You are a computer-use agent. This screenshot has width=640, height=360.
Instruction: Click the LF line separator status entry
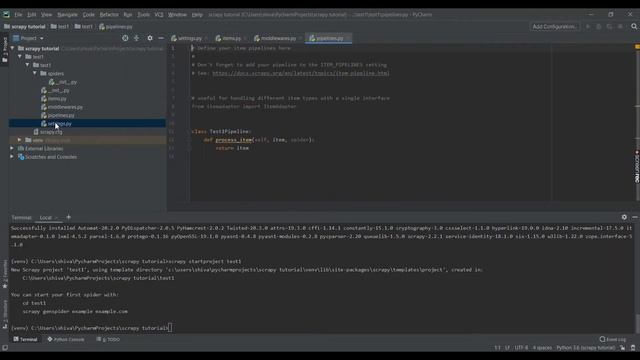tap(507, 348)
